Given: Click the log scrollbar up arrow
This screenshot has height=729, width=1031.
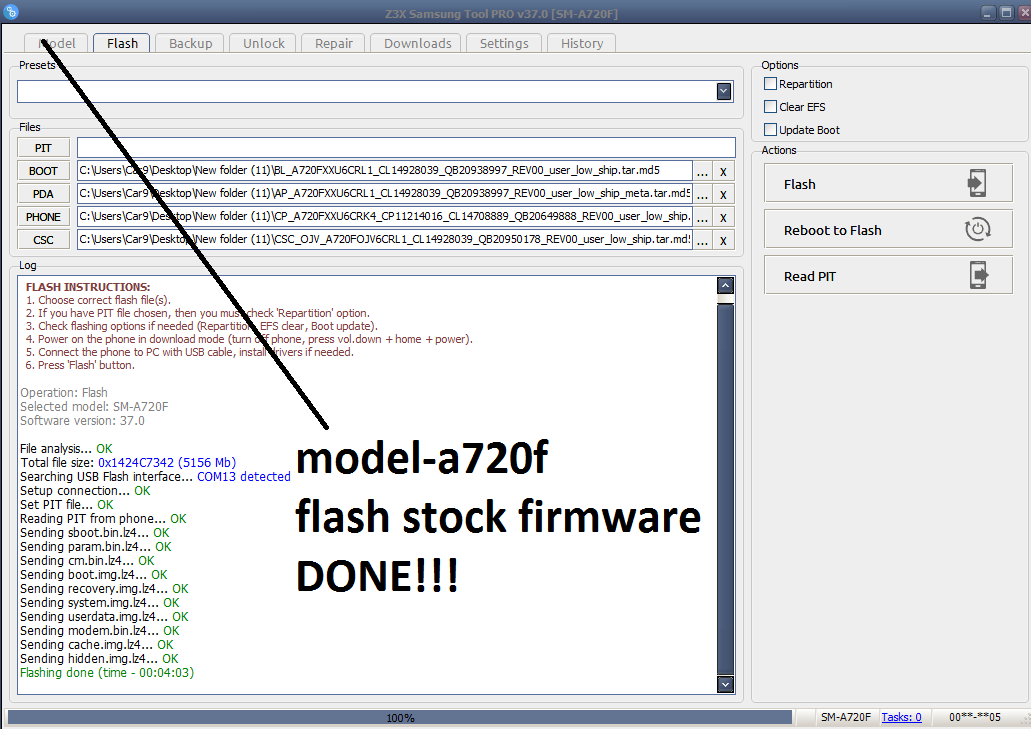Looking at the screenshot, I should coord(725,285).
